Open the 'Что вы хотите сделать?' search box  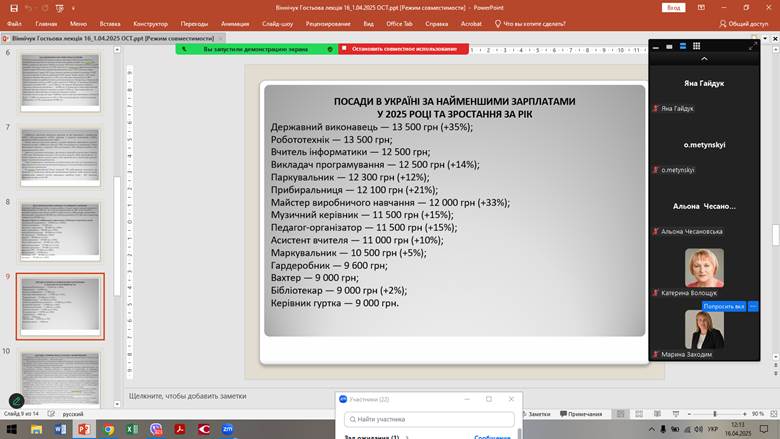point(541,22)
